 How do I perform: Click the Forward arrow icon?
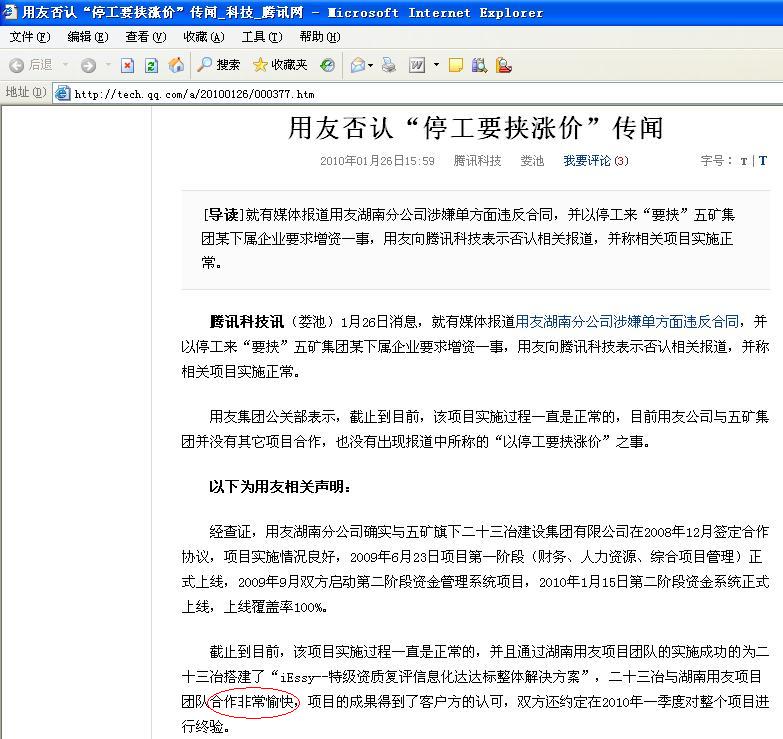pyautogui.click(x=88, y=65)
